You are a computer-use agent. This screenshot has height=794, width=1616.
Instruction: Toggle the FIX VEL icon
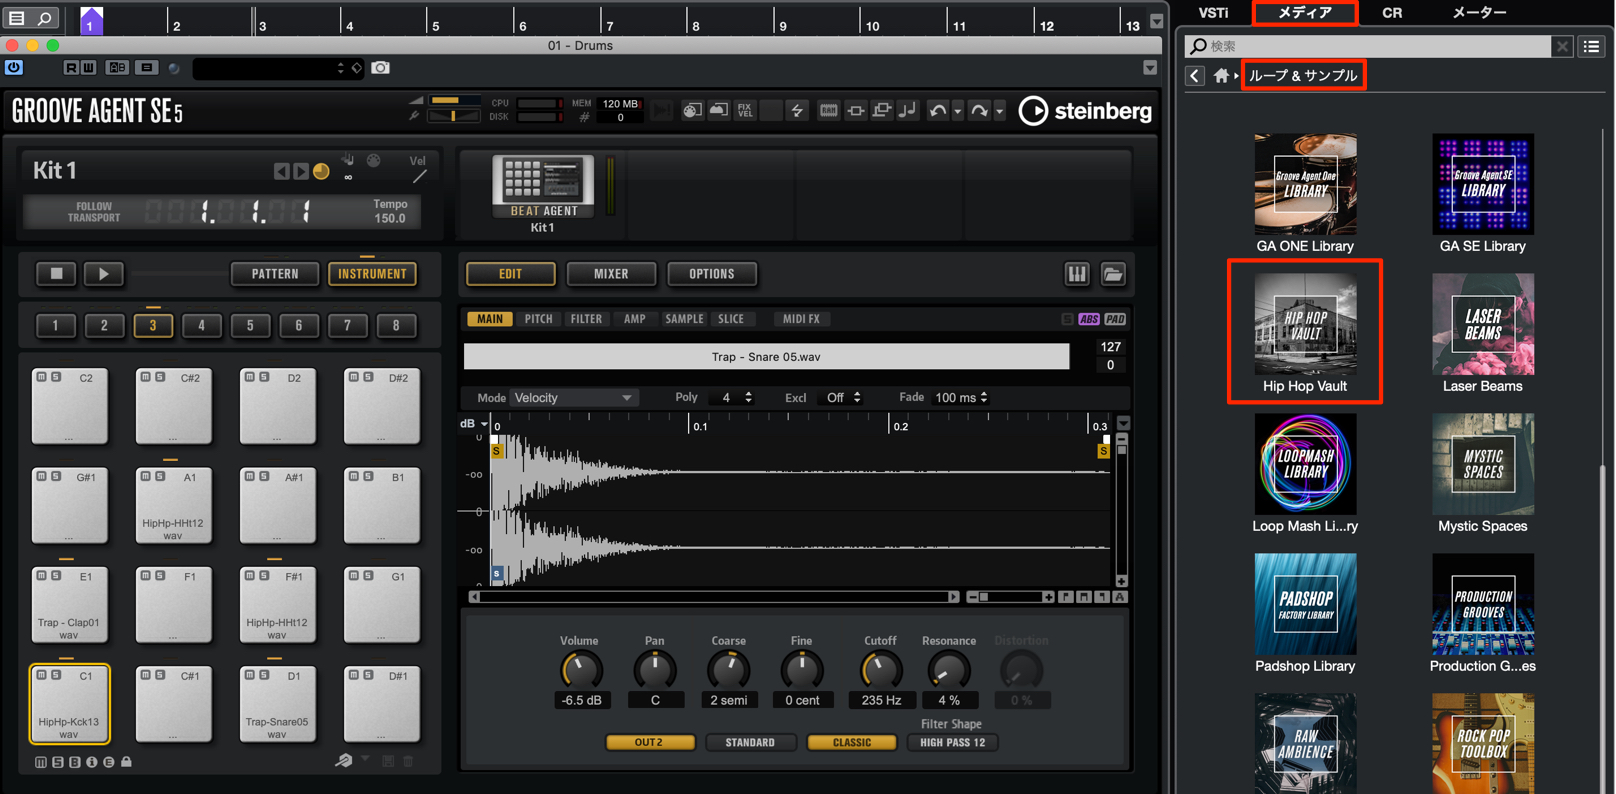(745, 111)
